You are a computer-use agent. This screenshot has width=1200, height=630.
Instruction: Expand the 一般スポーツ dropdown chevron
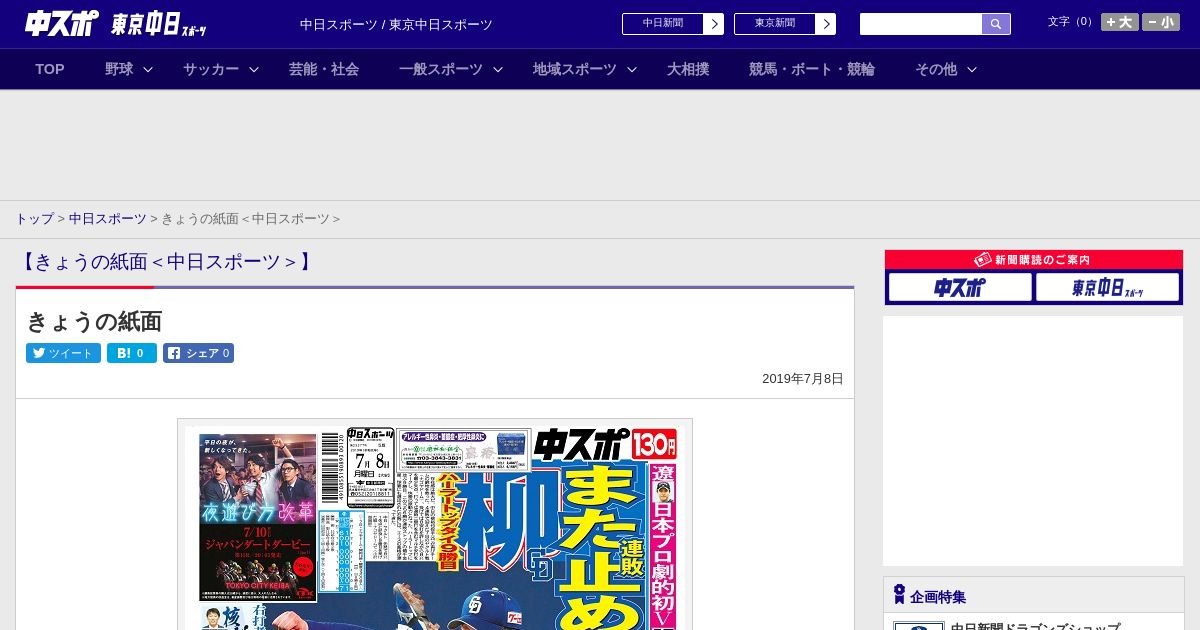(498, 69)
